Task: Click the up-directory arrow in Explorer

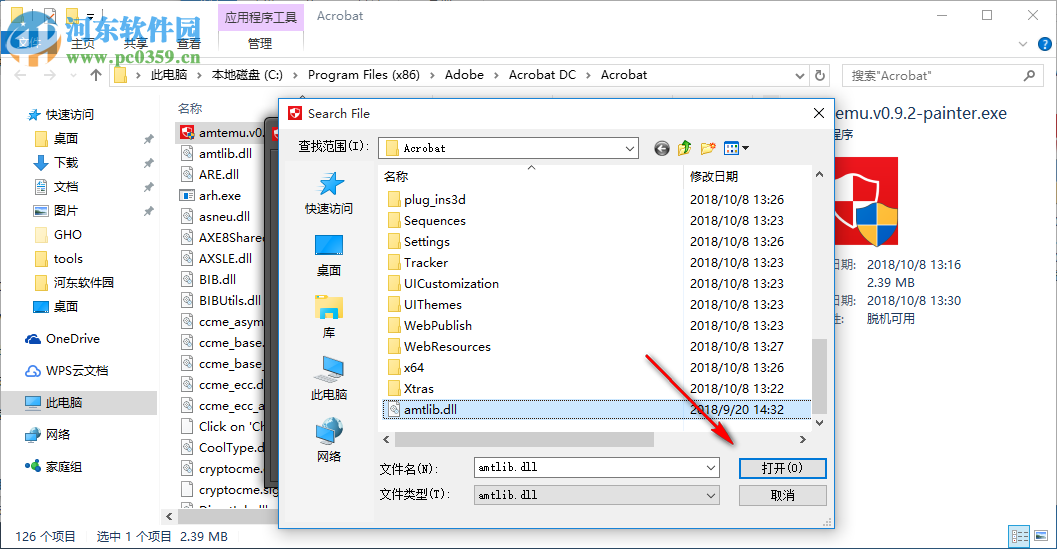Action: [96, 75]
